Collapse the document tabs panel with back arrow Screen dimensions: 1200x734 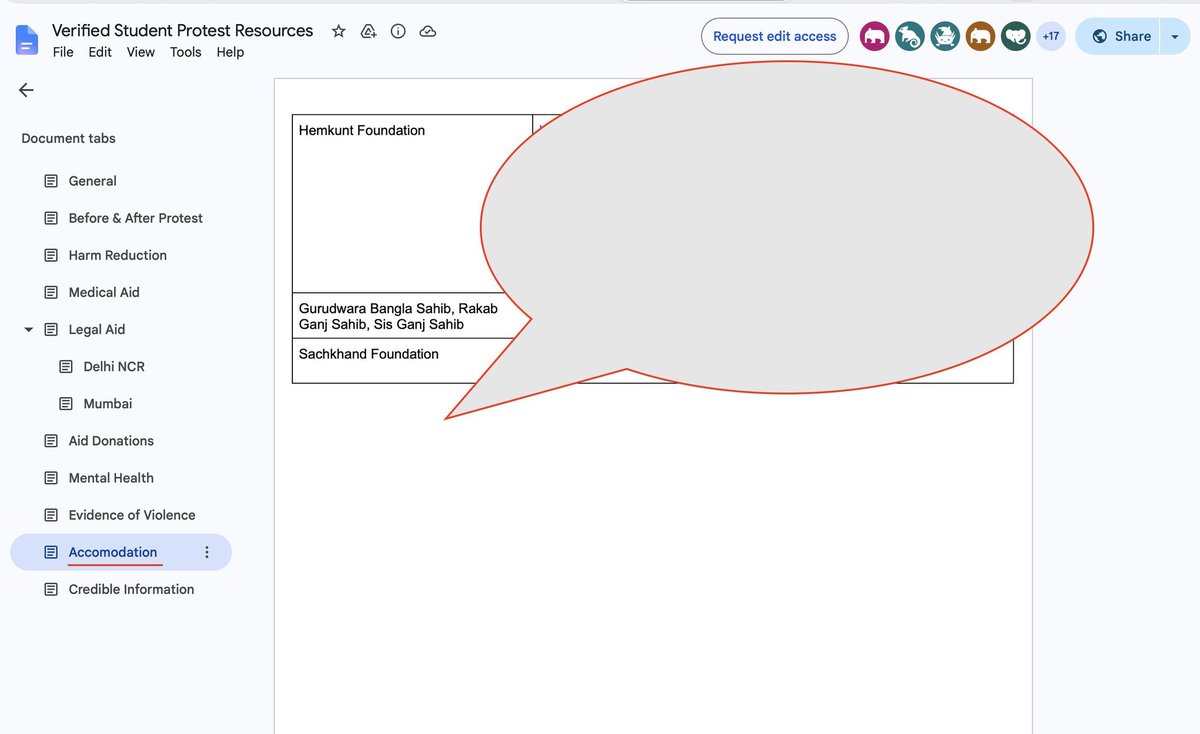click(26, 90)
